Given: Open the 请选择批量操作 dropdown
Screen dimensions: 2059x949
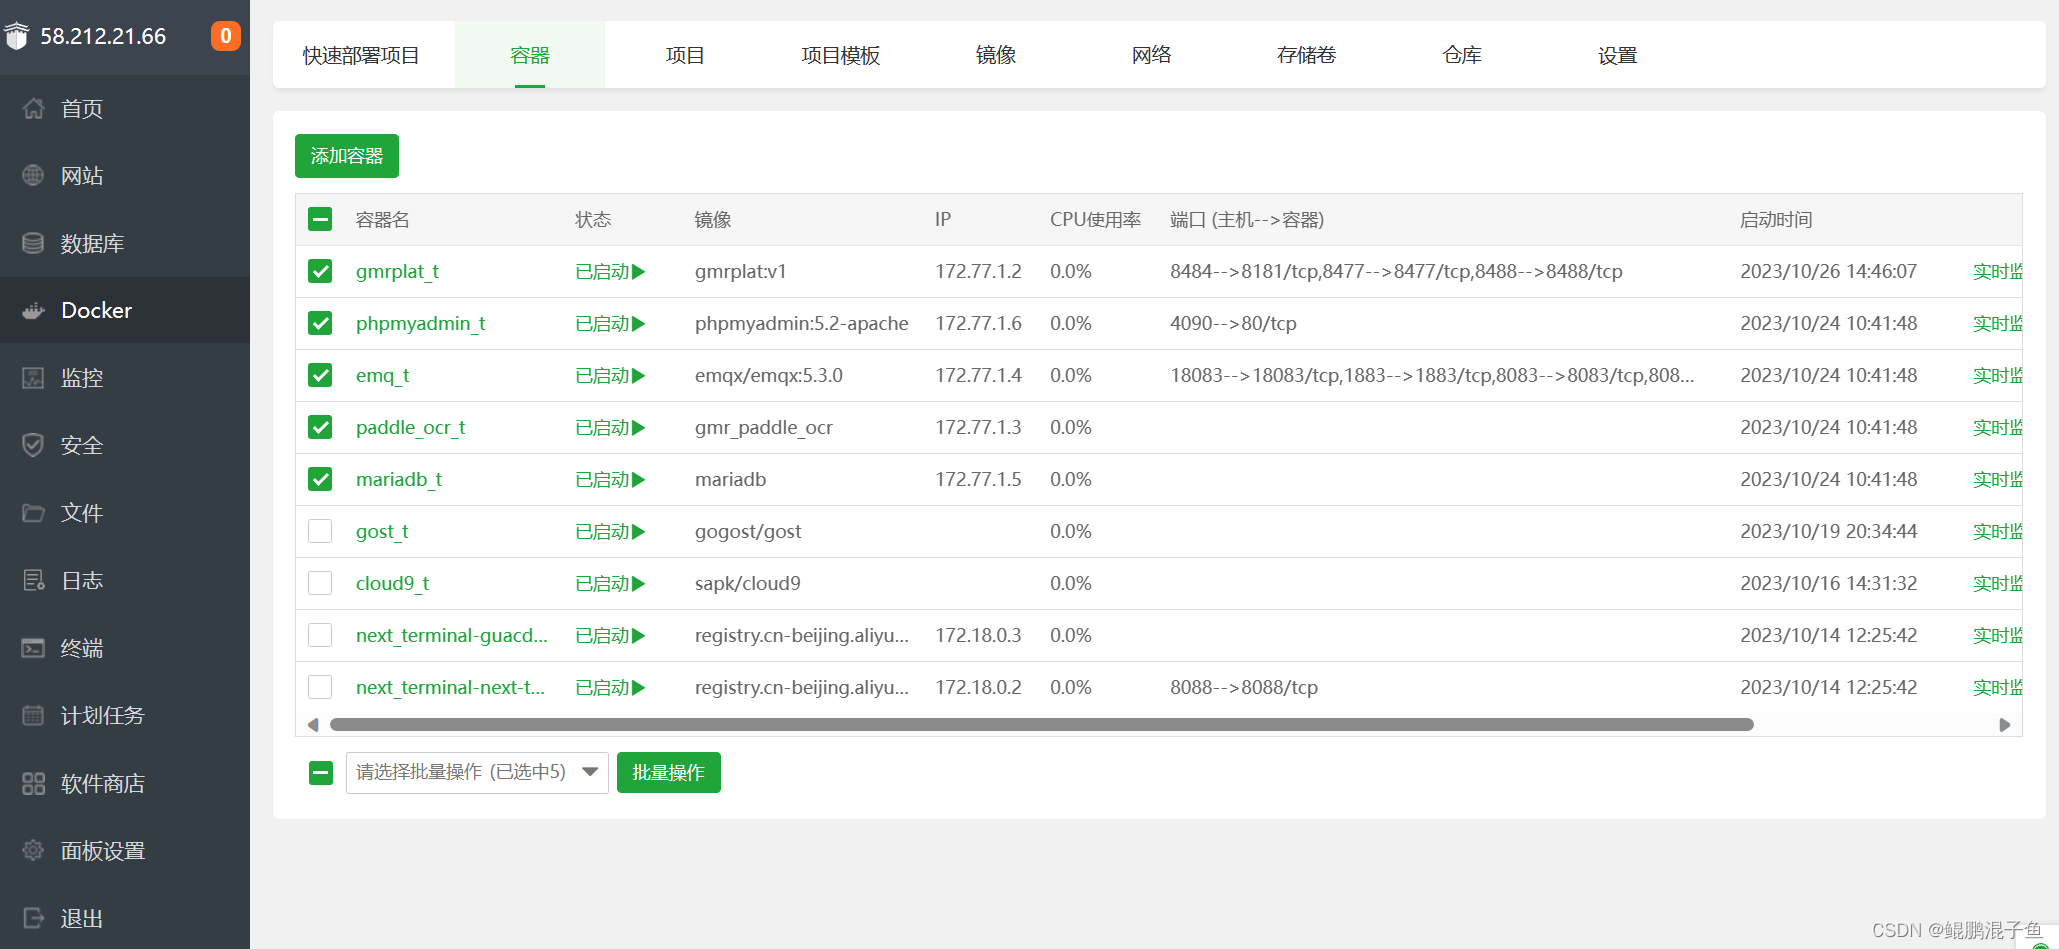Looking at the screenshot, I should [477, 772].
